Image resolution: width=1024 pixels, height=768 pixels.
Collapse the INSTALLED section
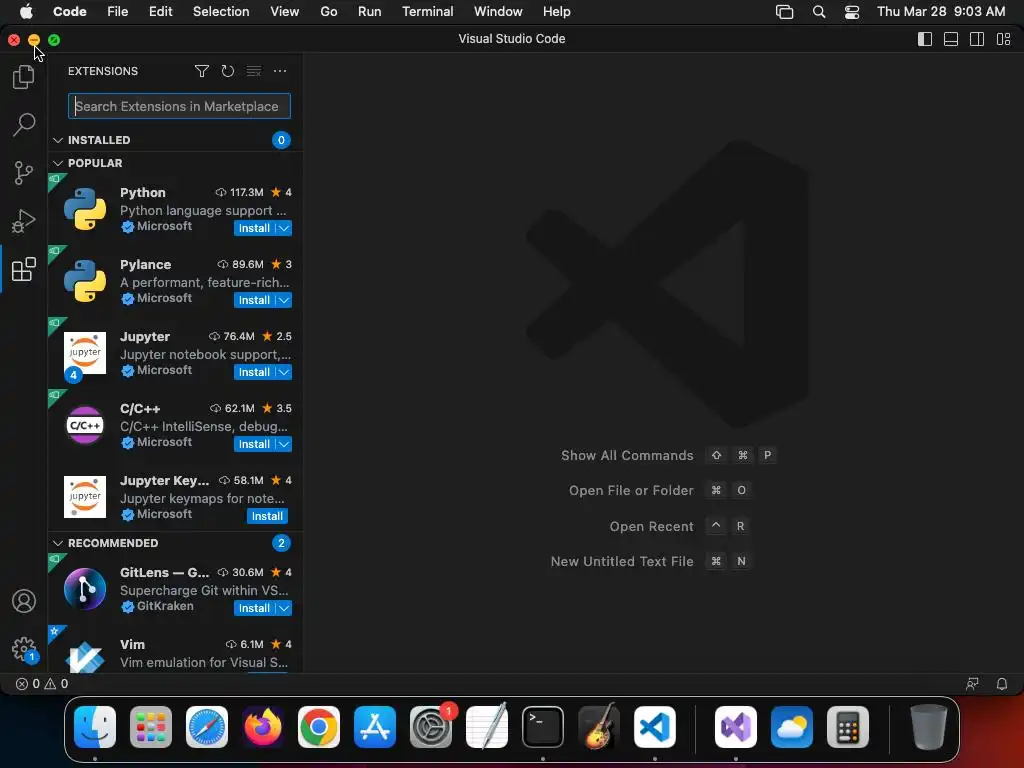[x=58, y=140]
